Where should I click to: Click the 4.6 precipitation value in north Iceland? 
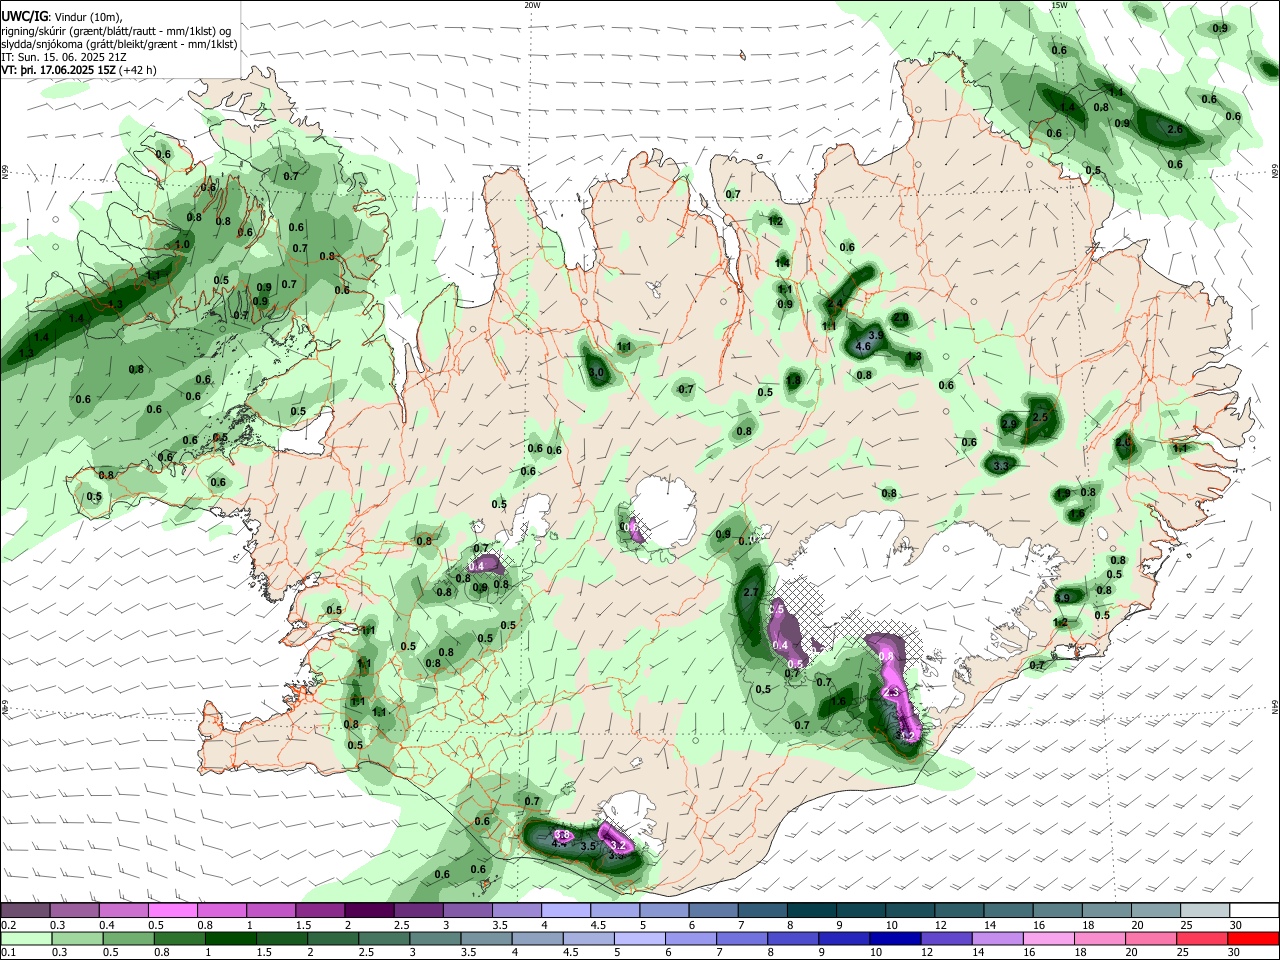click(864, 348)
